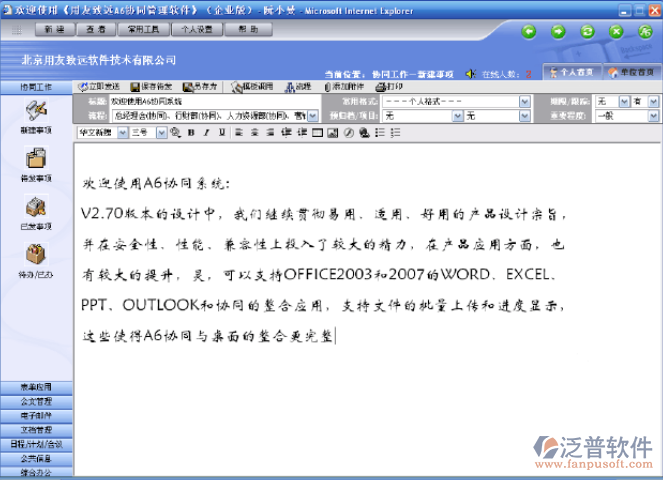Expand 日程/计划/会议 sidebar section

click(x=36, y=444)
